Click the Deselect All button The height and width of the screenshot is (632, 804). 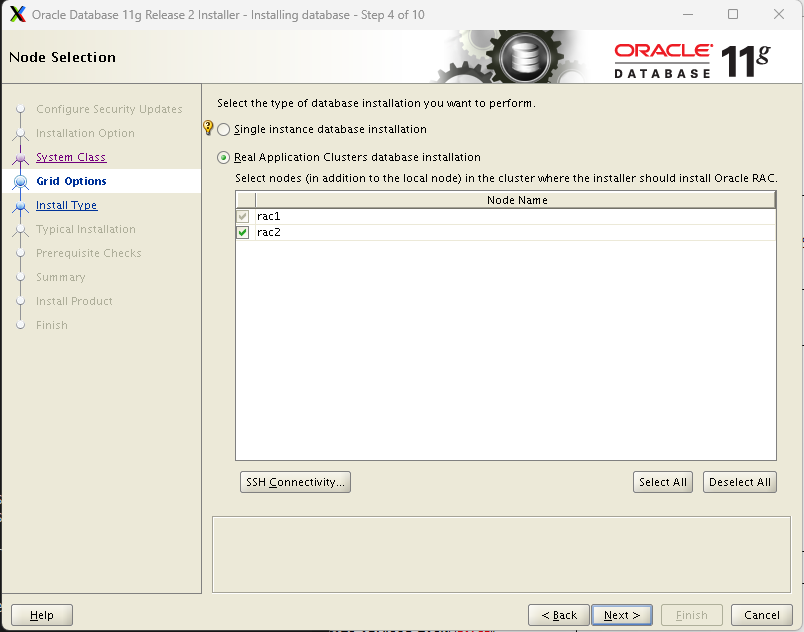pyautogui.click(x=739, y=482)
